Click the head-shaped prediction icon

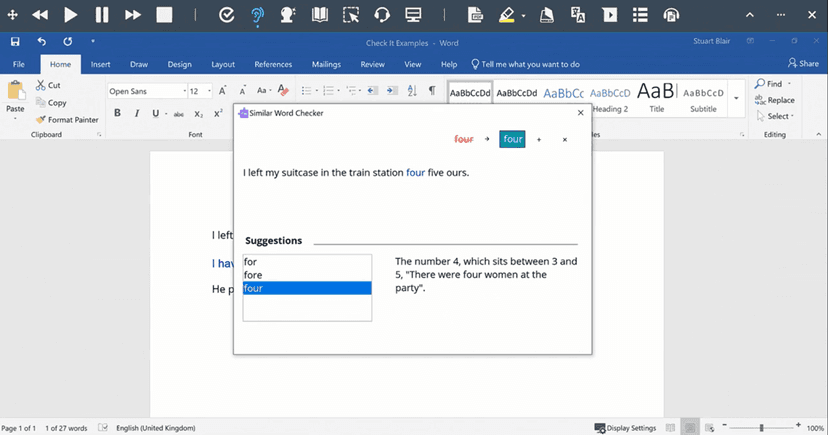coord(288,15)
